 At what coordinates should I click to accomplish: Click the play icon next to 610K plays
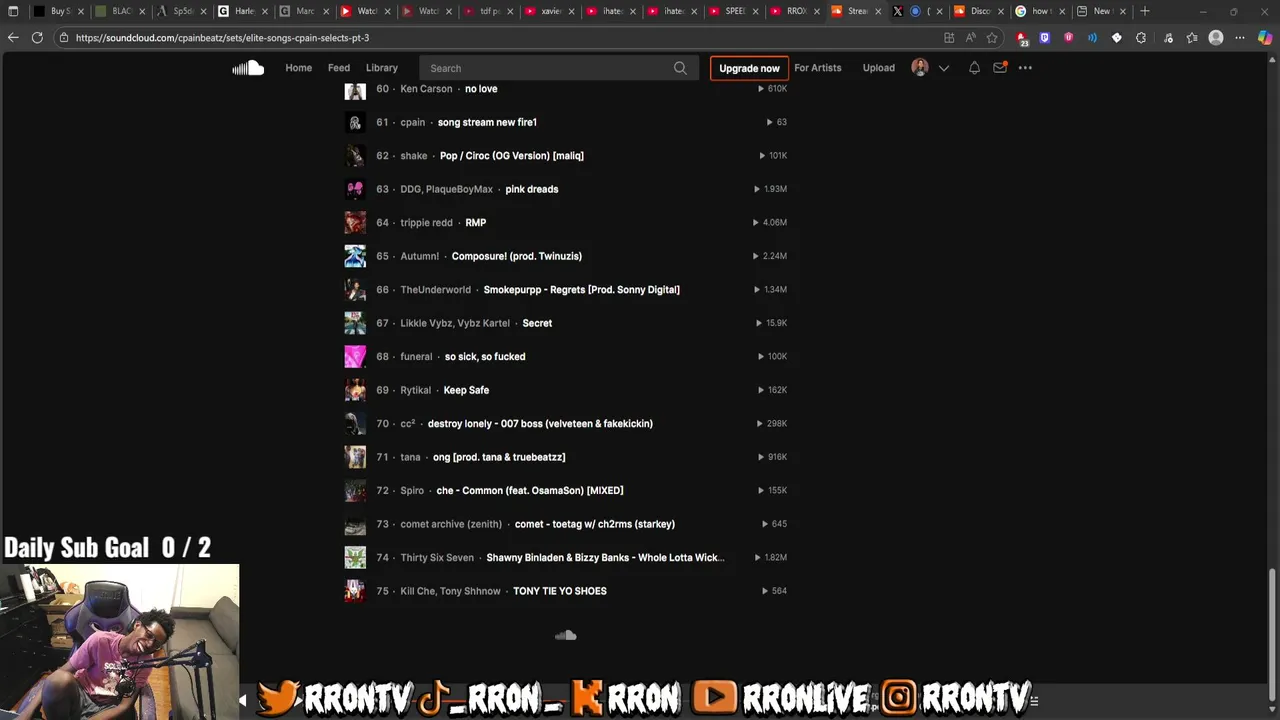tap(761, 89)
